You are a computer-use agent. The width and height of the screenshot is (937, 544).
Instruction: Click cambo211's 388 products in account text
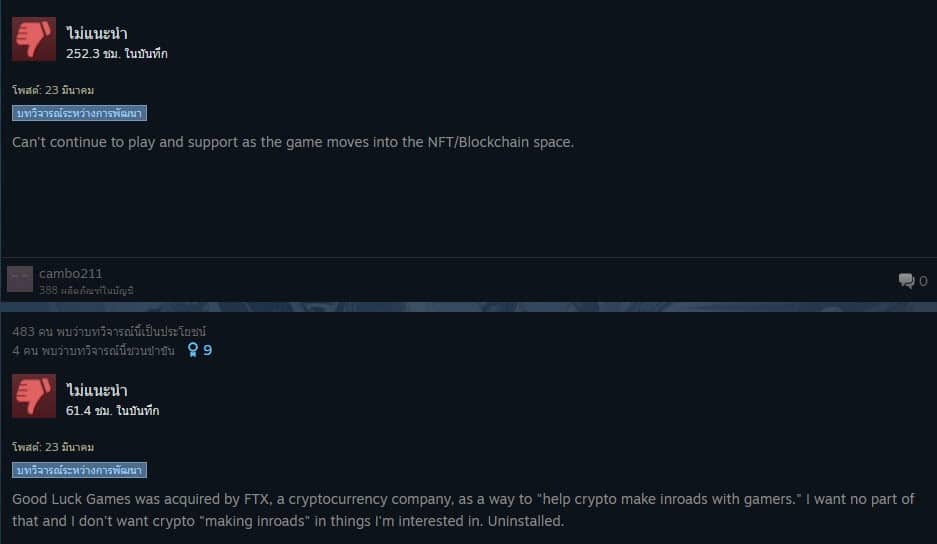[x=86, y=290]
